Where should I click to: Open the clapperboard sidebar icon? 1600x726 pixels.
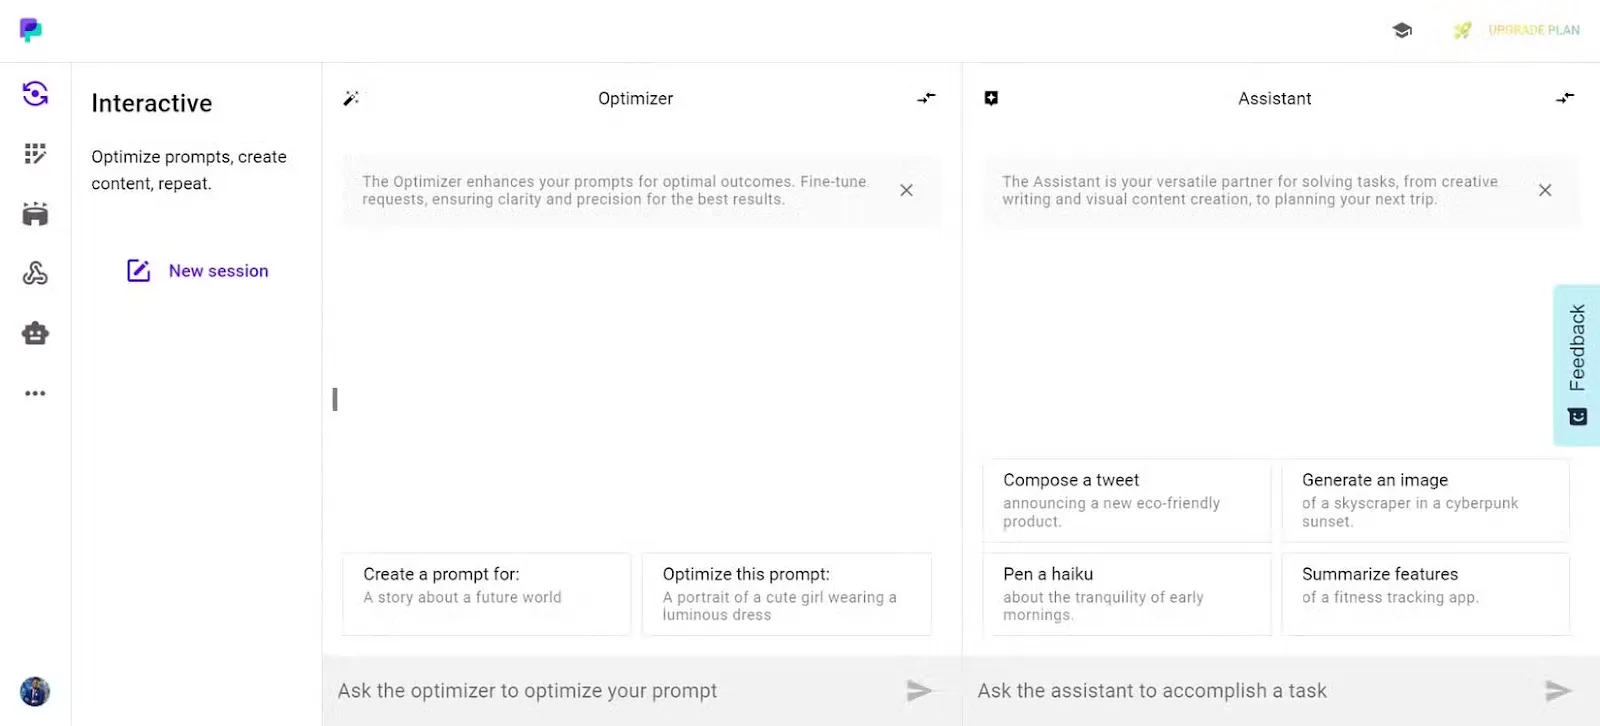(35, 213)
